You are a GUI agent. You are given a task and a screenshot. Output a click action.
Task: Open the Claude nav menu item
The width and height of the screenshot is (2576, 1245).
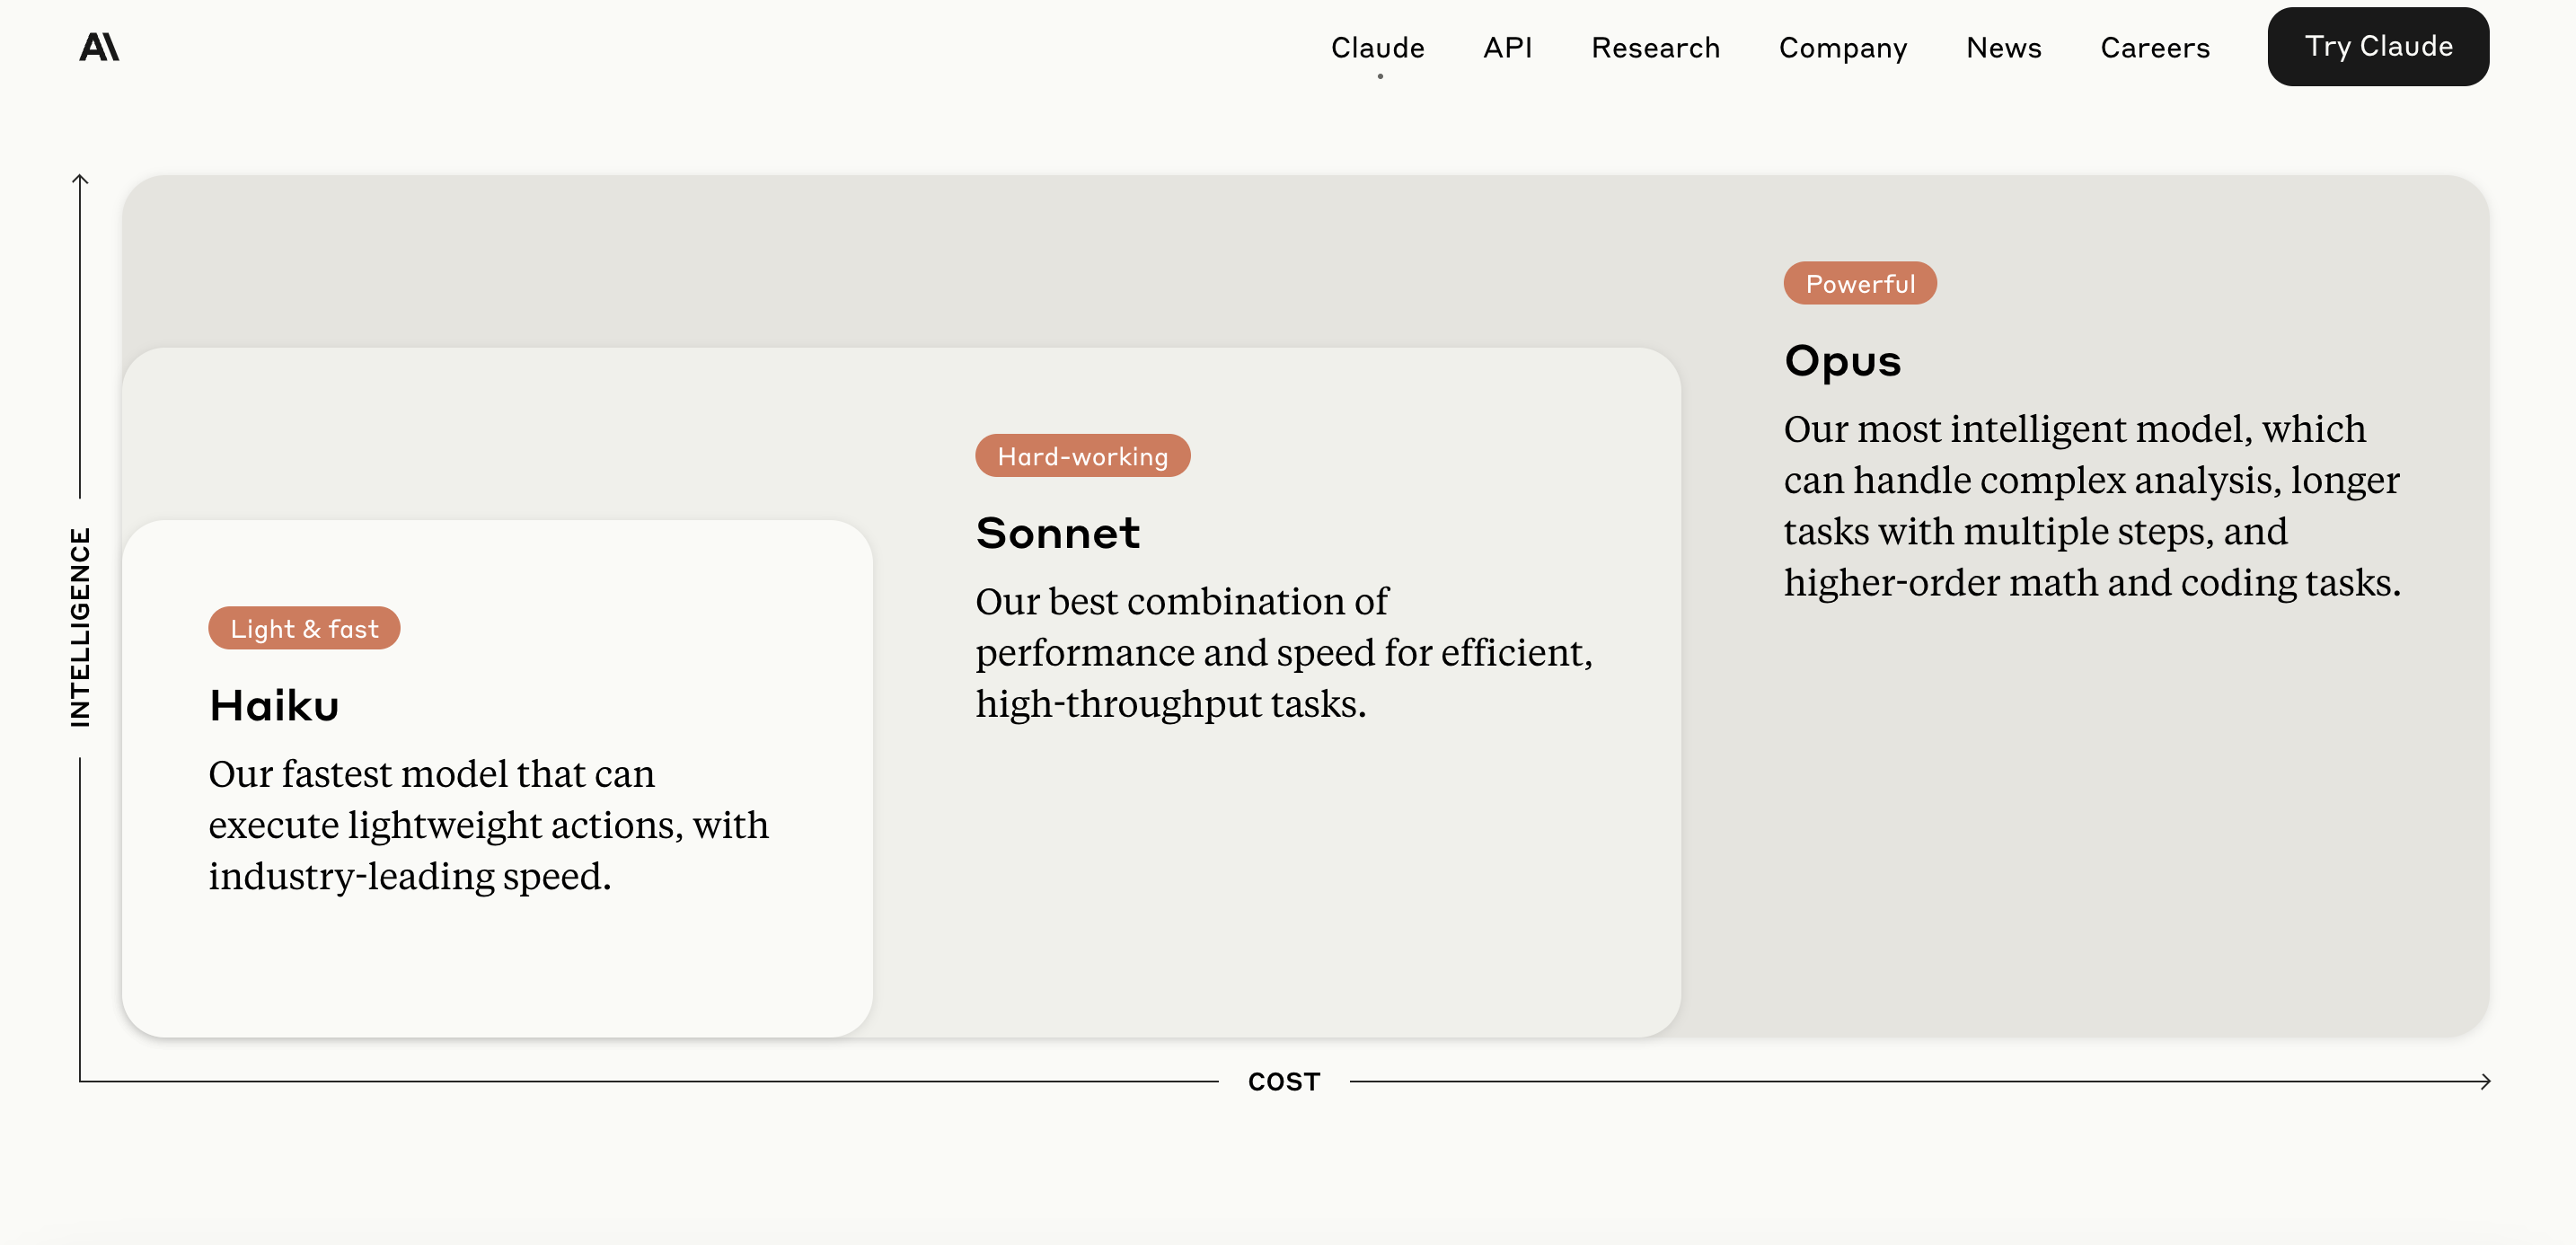tap(1377, 47)
